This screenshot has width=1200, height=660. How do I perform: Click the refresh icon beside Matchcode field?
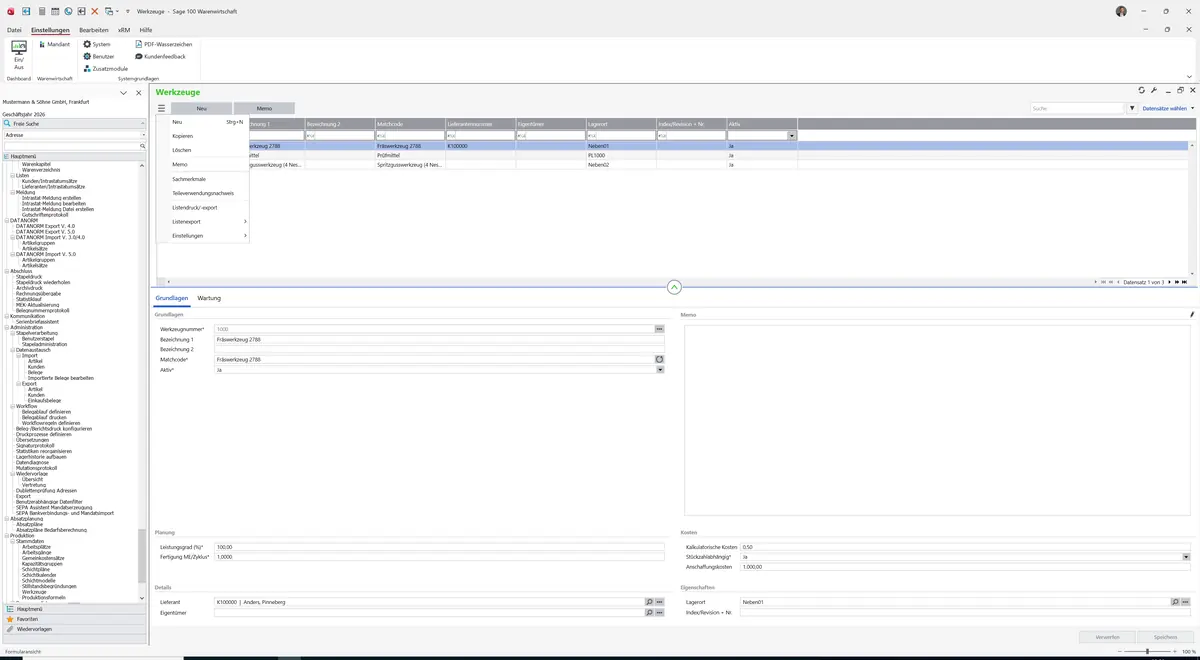click(x=660, y=359)
